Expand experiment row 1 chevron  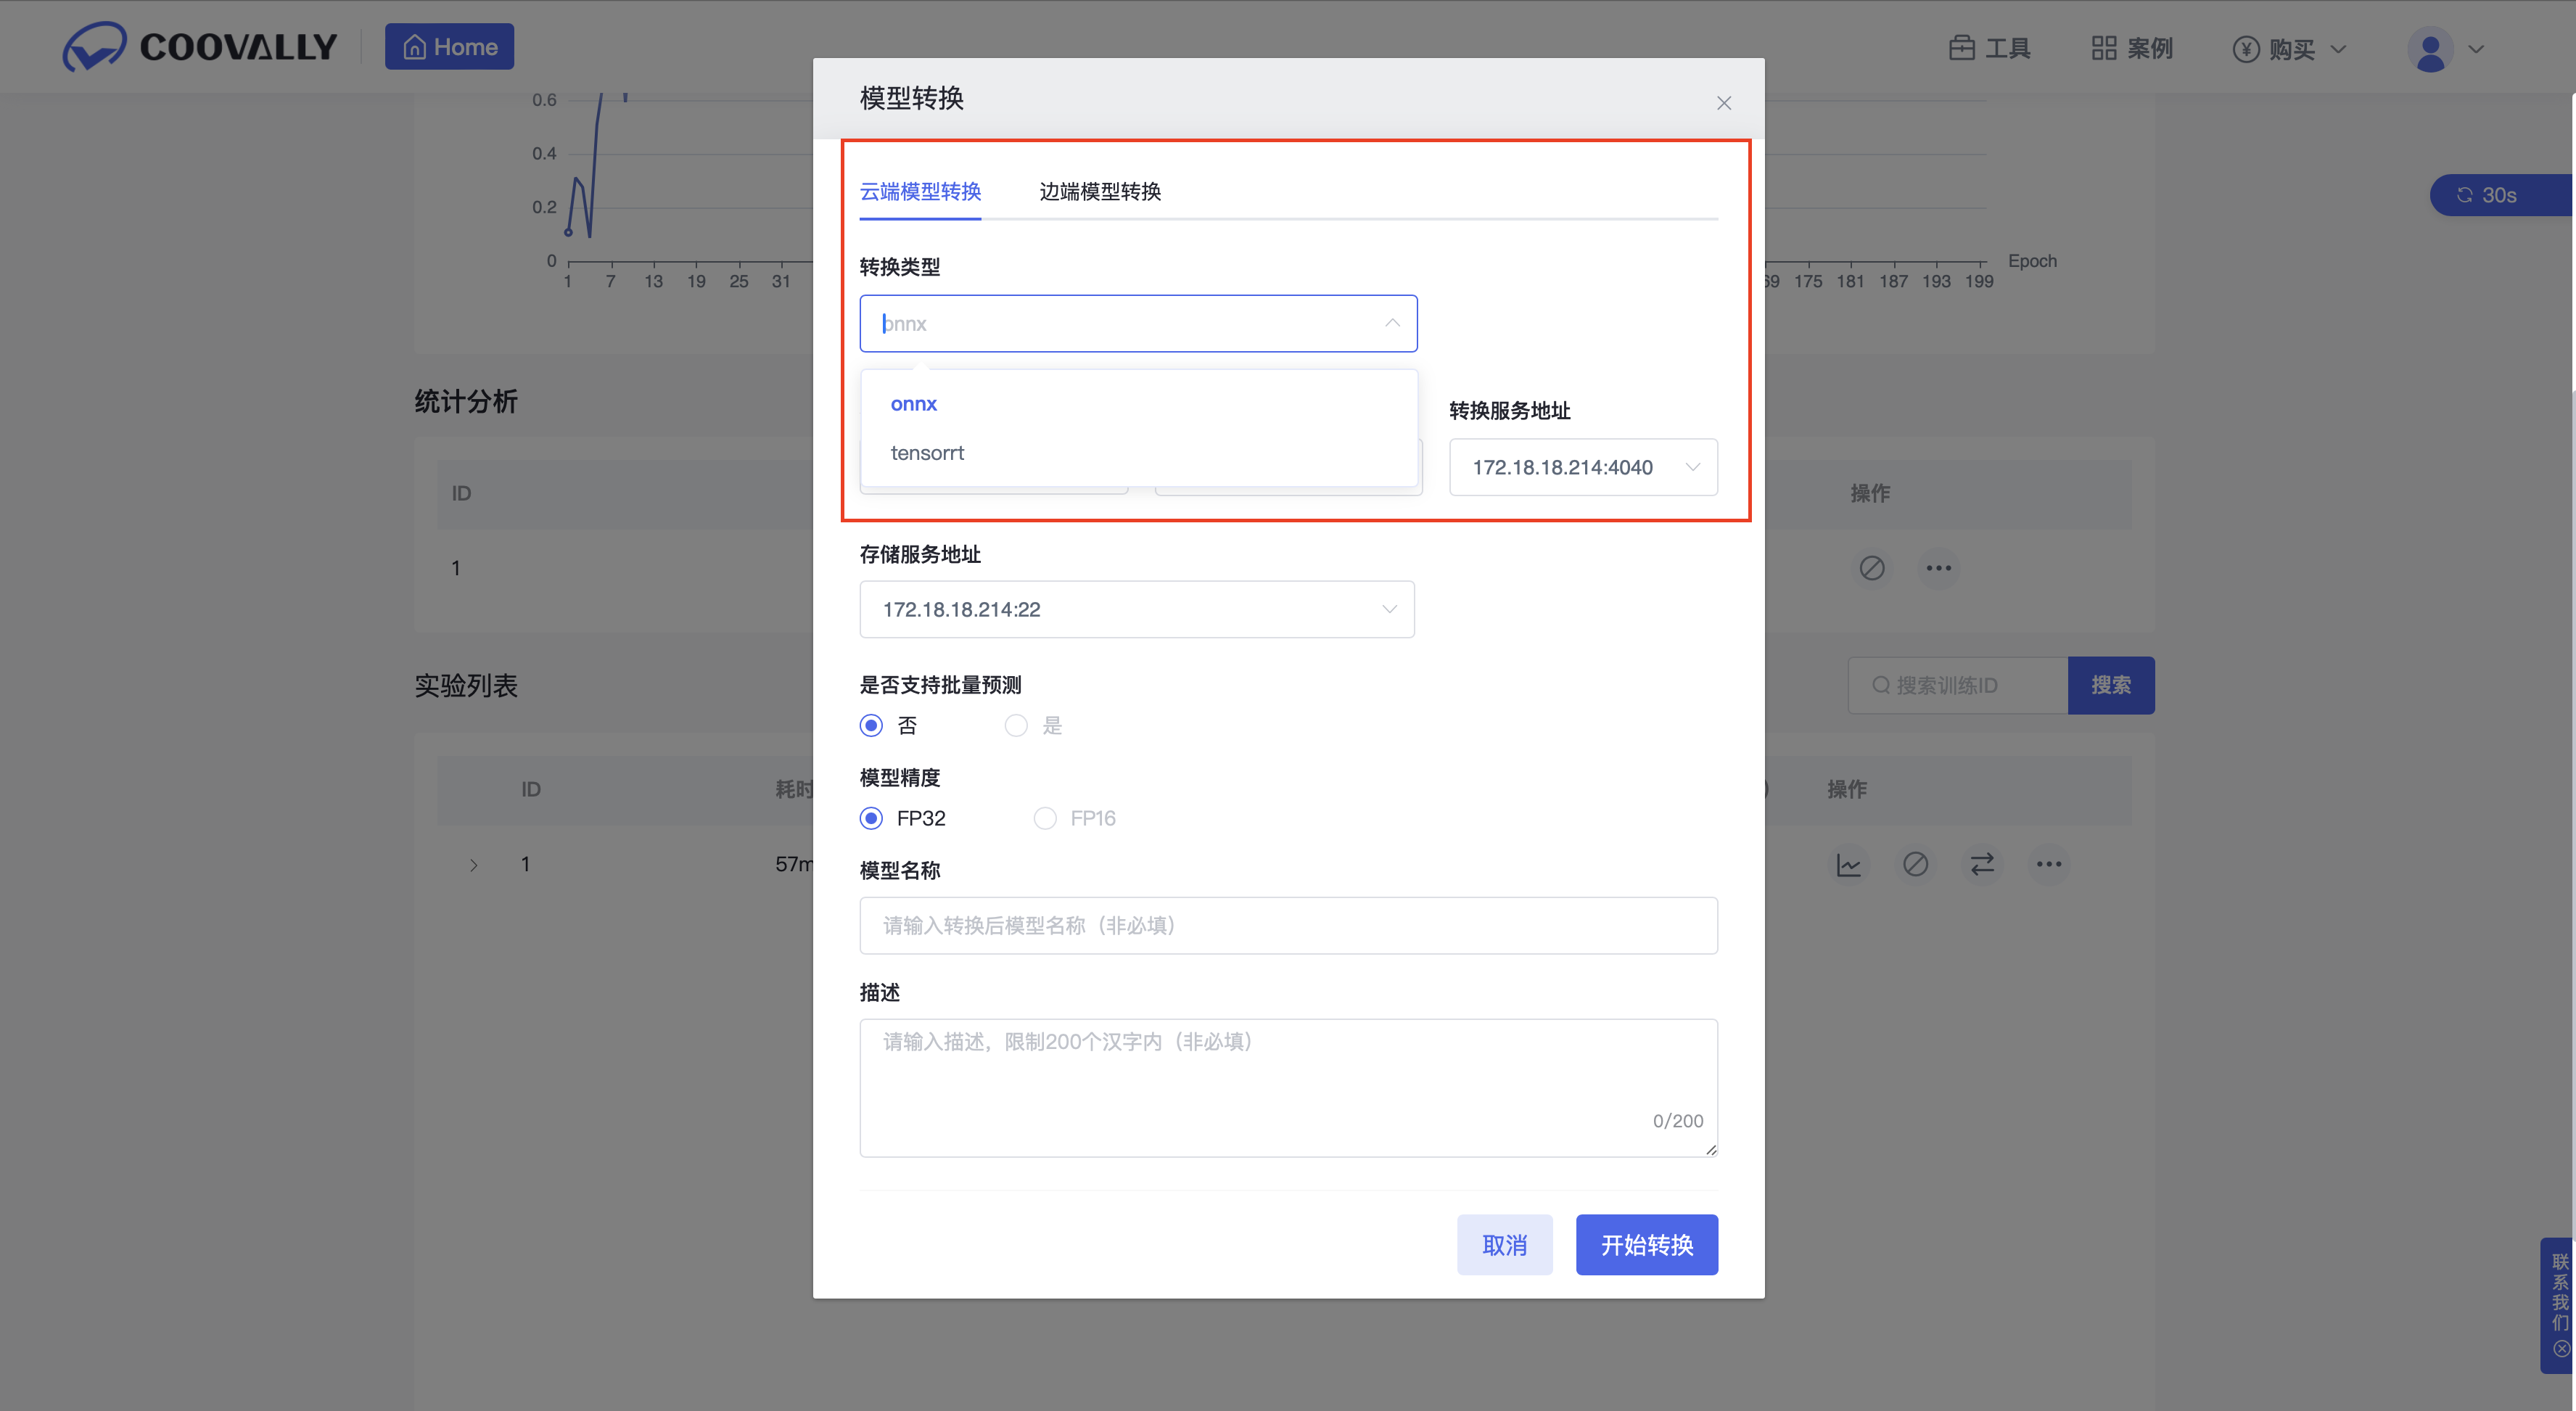click(x=474, y=865)
